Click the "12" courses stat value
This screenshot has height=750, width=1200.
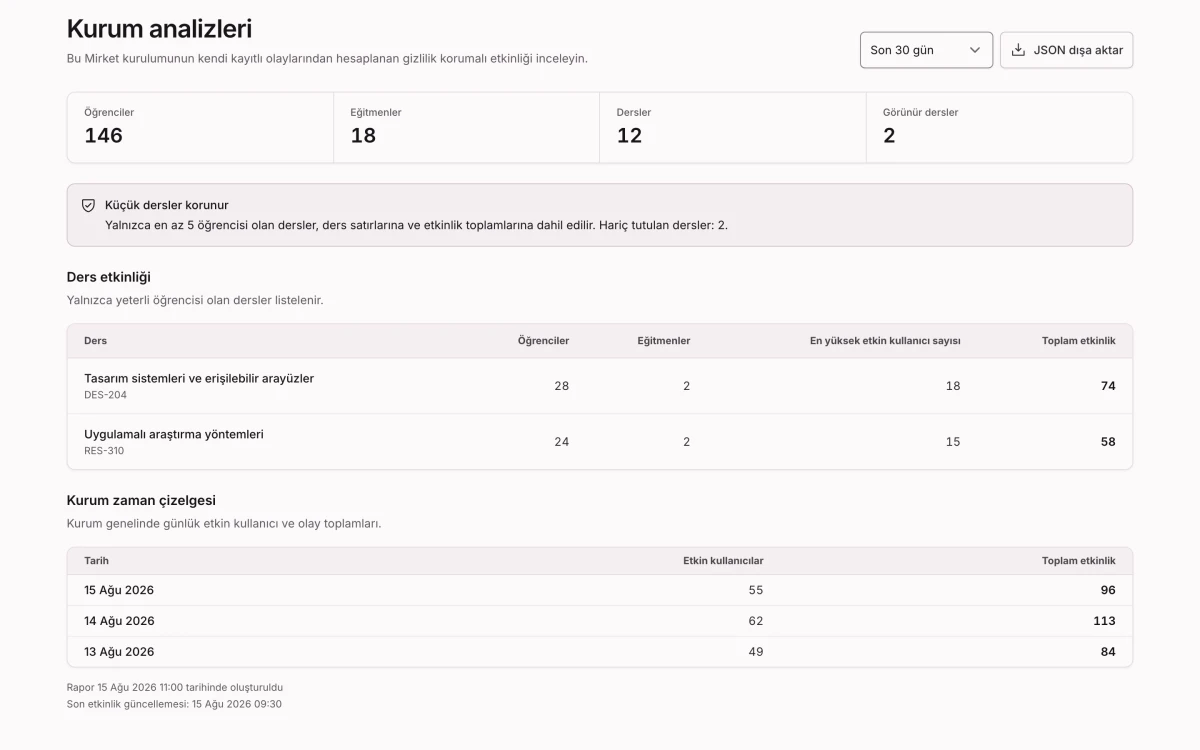(629, 136)
